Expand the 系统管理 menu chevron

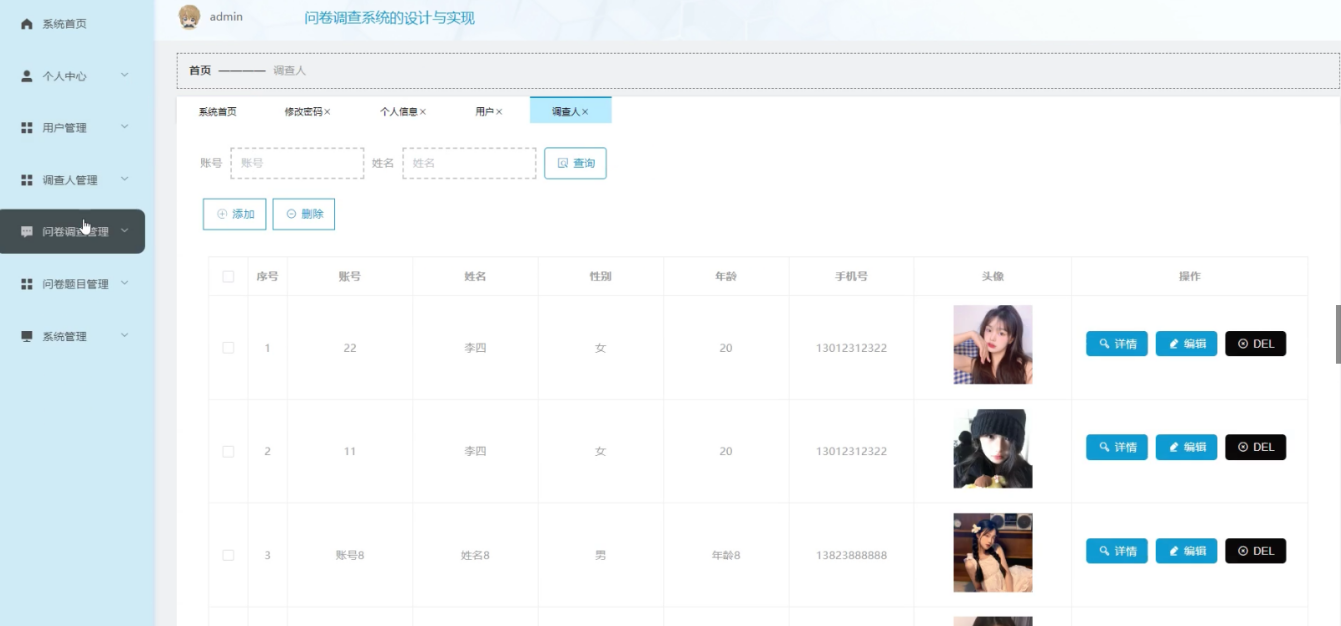click(x=124, y=336)
